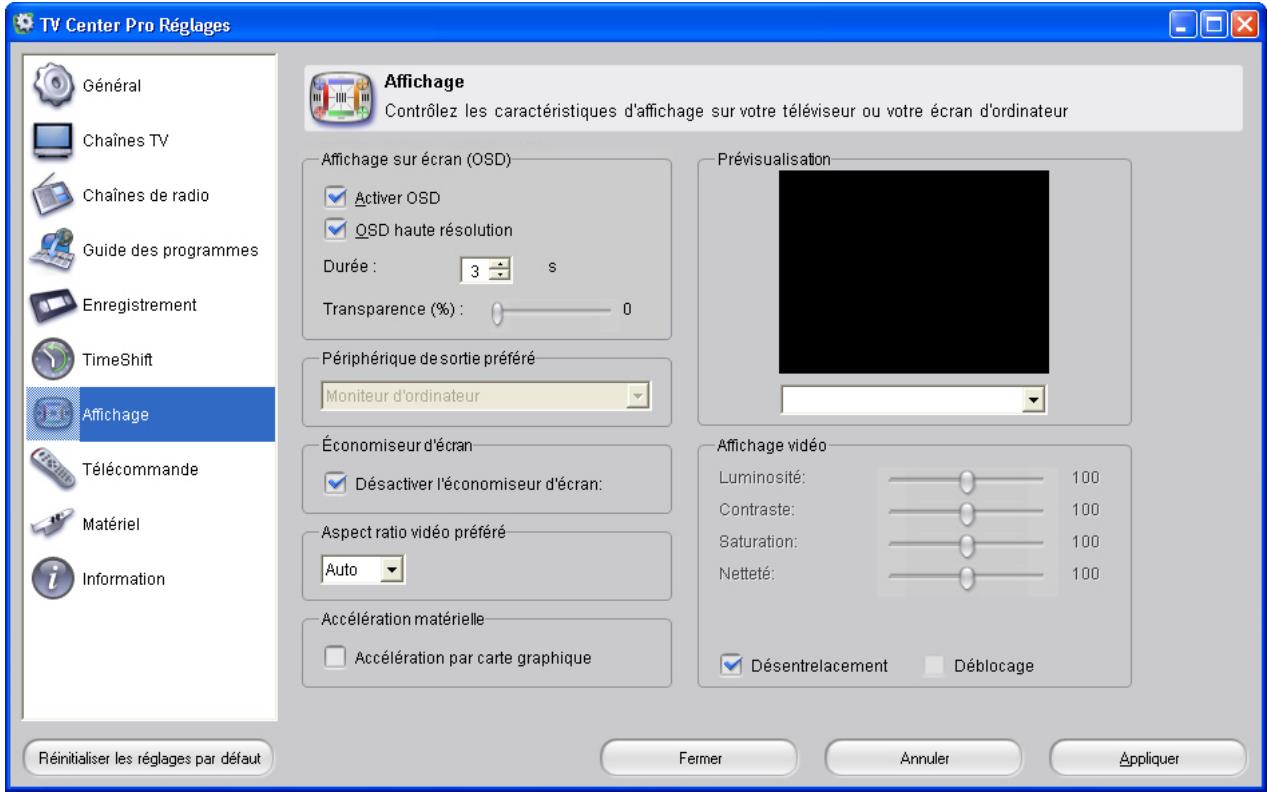1268x792 pixels.
Task: Open the Général settings page
Action: click(x=148, y=84)
